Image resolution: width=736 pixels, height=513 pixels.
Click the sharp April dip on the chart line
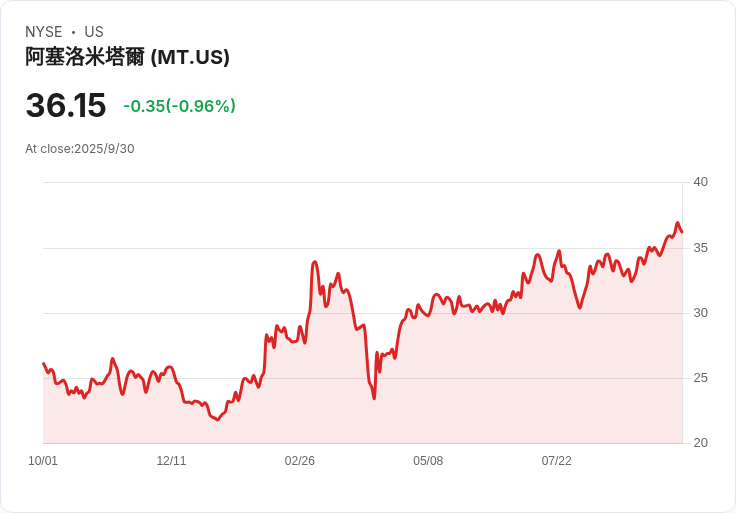[x=374, y=398]
